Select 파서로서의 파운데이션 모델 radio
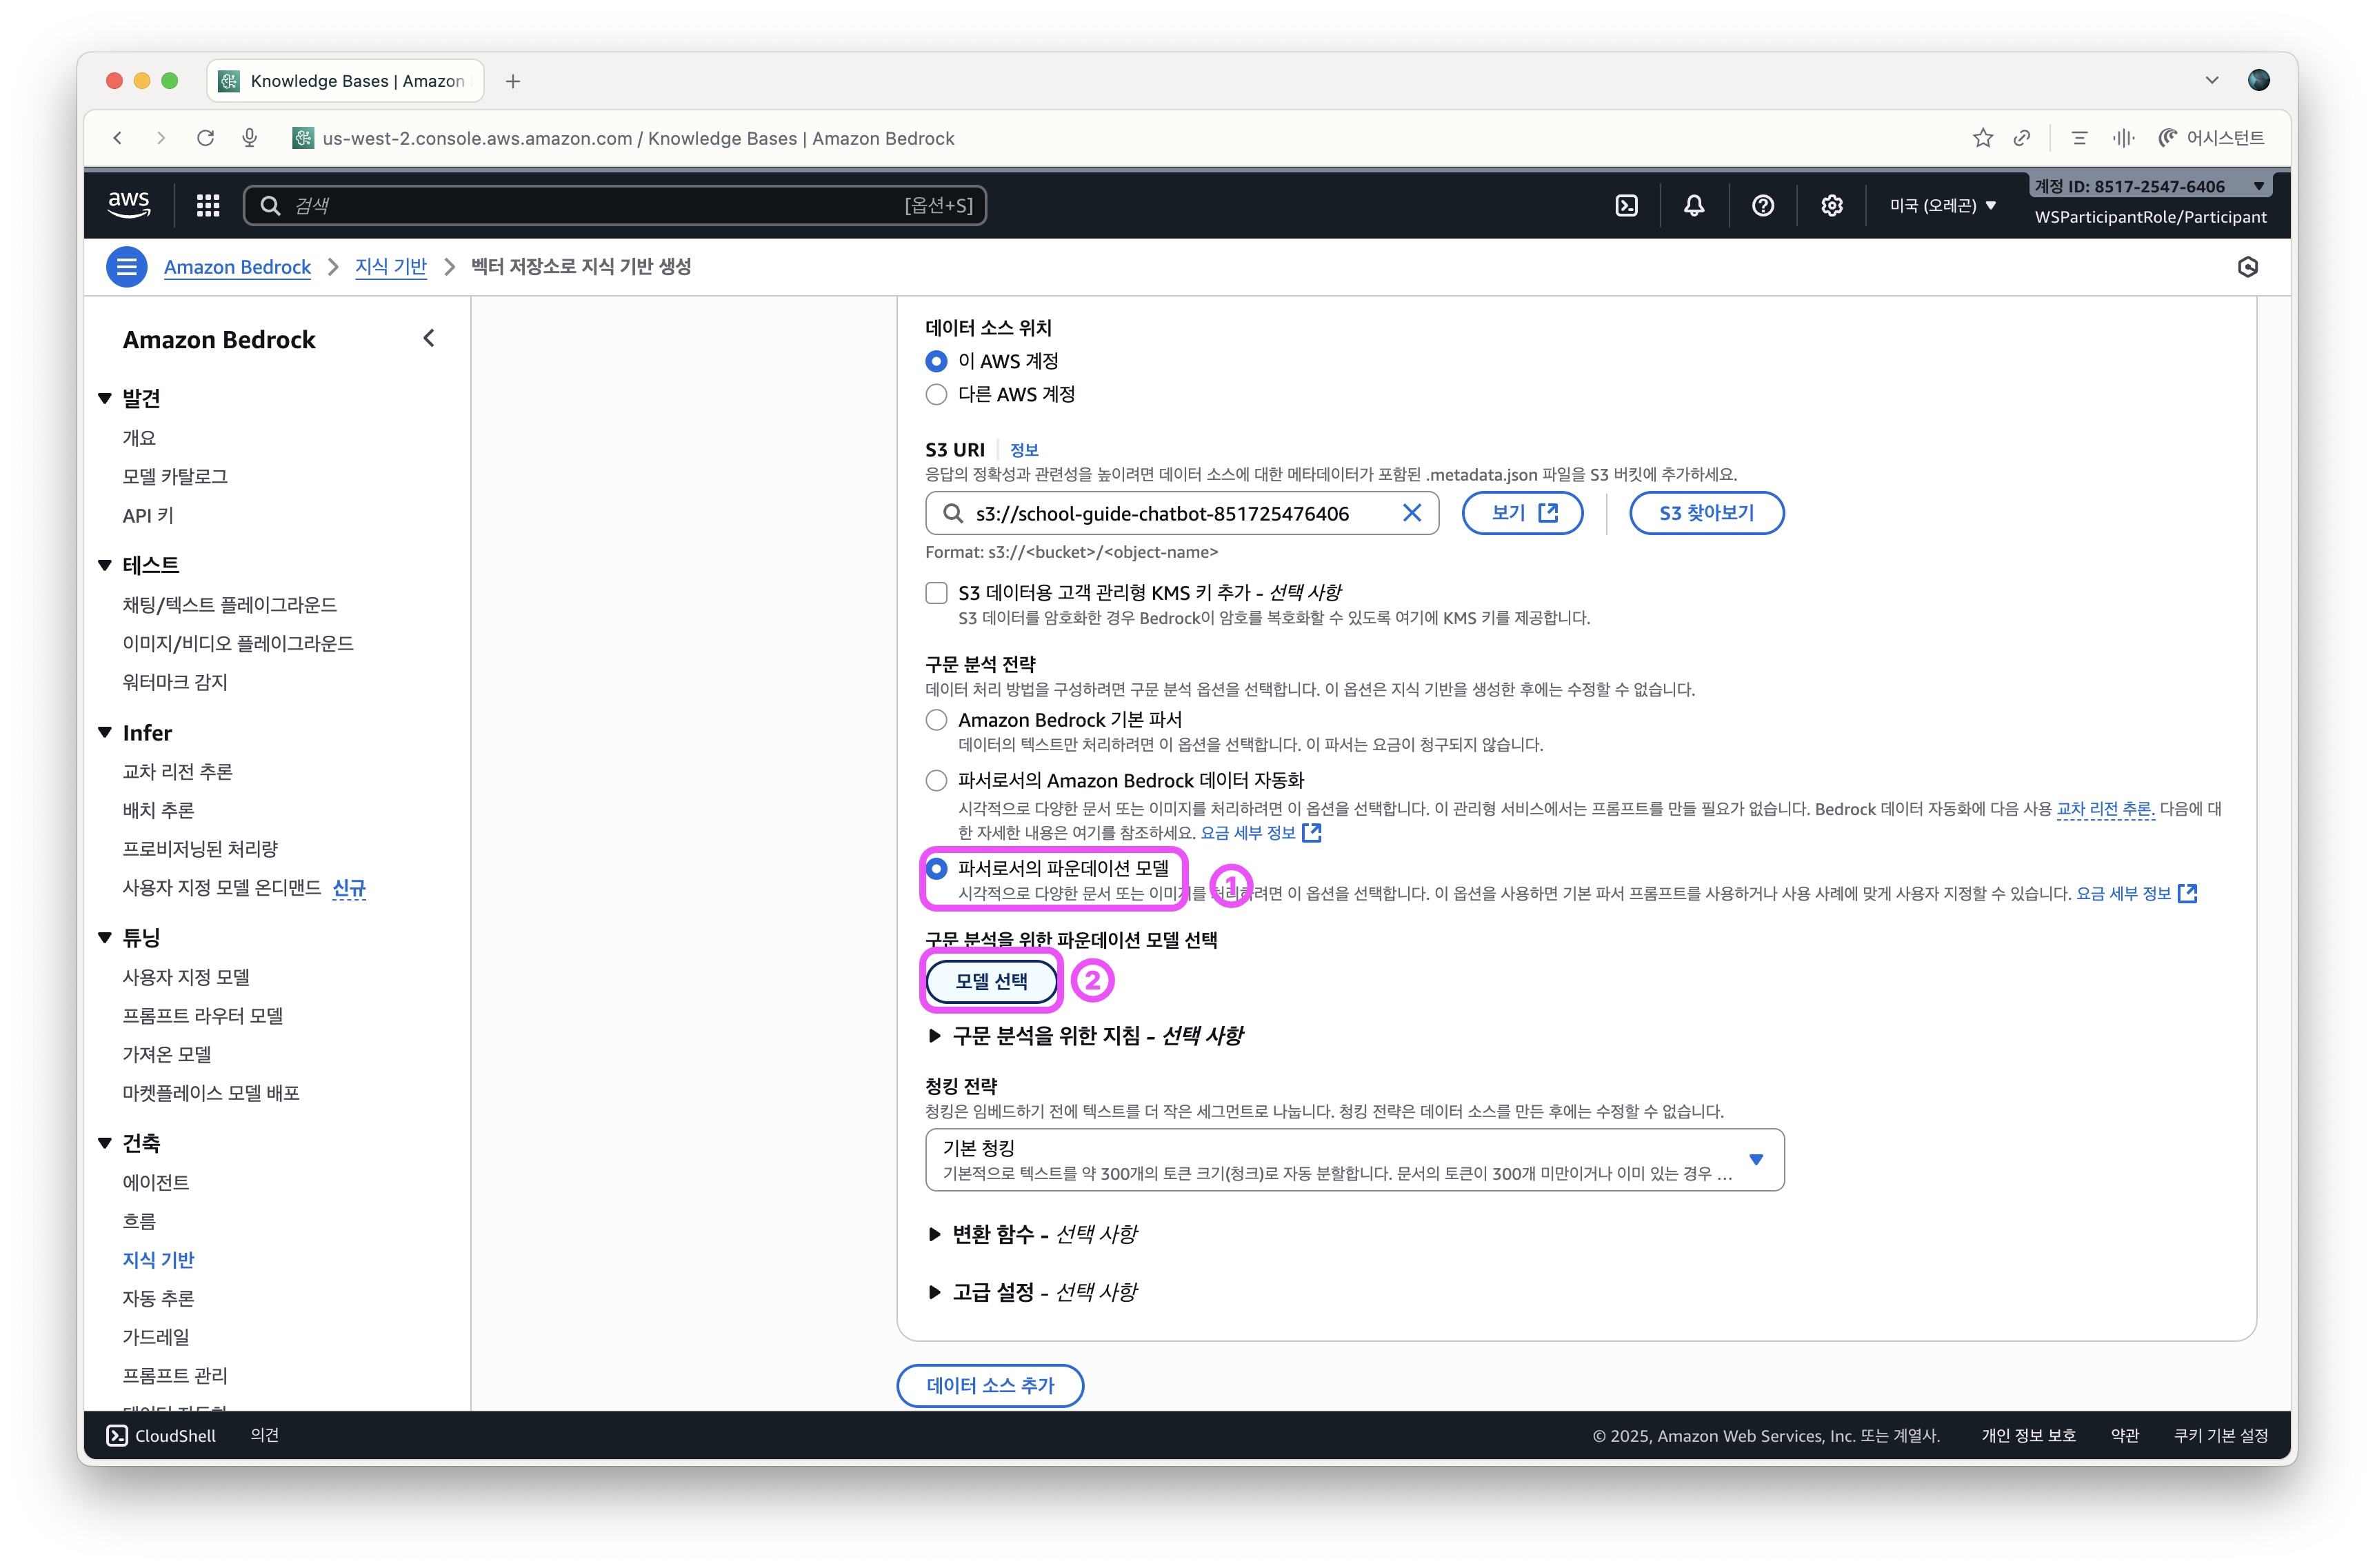The height and width of the screenshot is (1568, 2375). coord(936,868)
